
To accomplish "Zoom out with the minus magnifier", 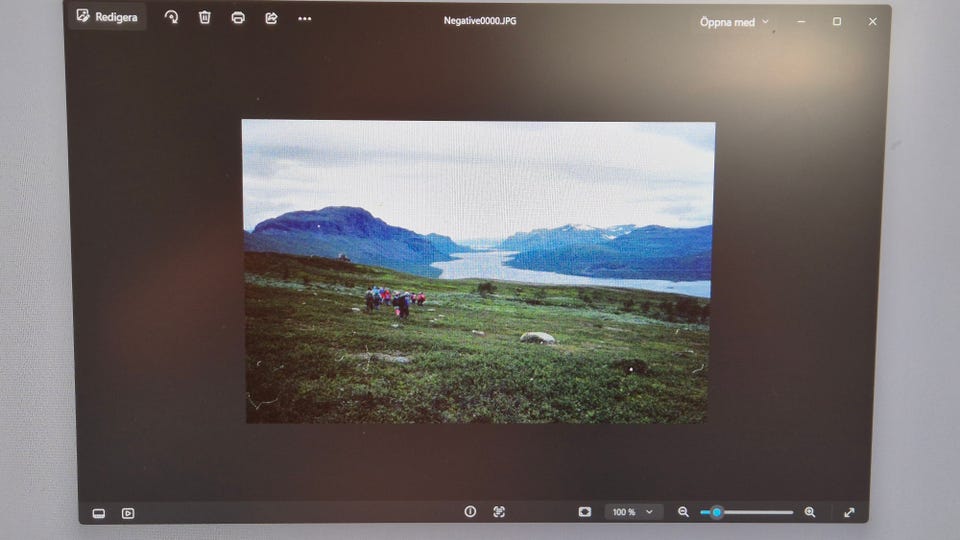I will (683, 512).
